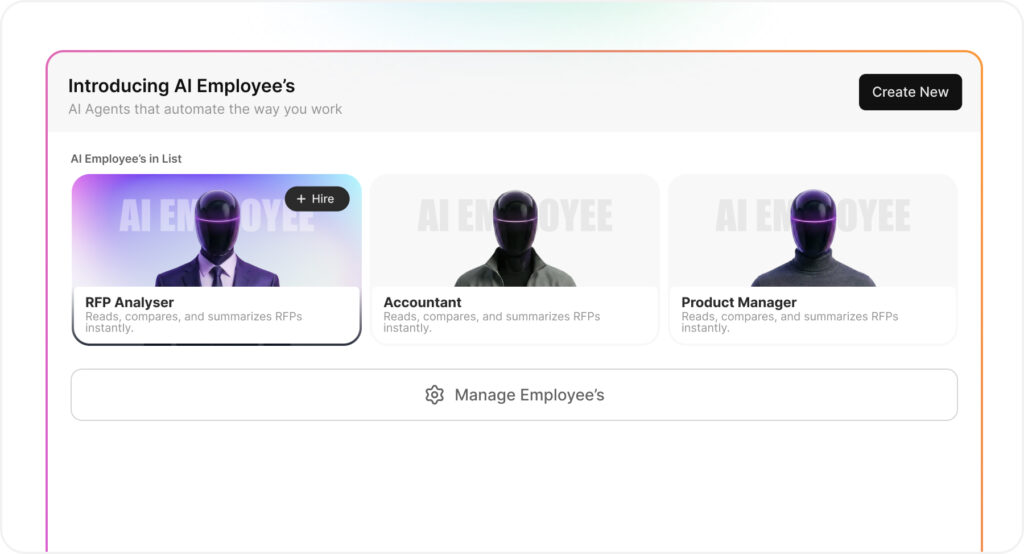Select the Accountant helmet avatar figure
This screenshot has width=1024, height=554.
pos(515,240)
